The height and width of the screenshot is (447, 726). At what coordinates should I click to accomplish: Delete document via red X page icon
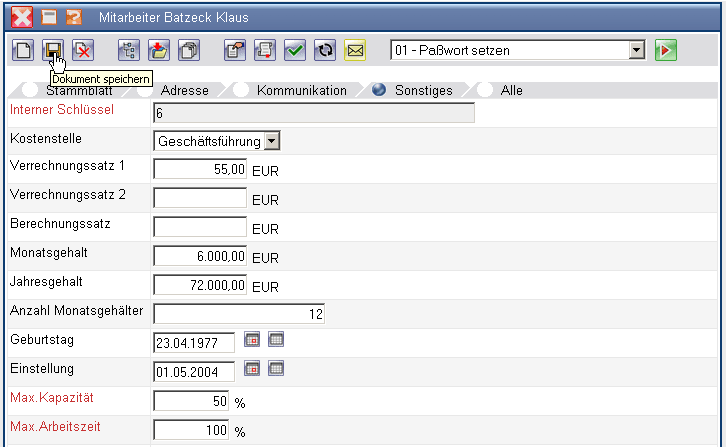83,50
